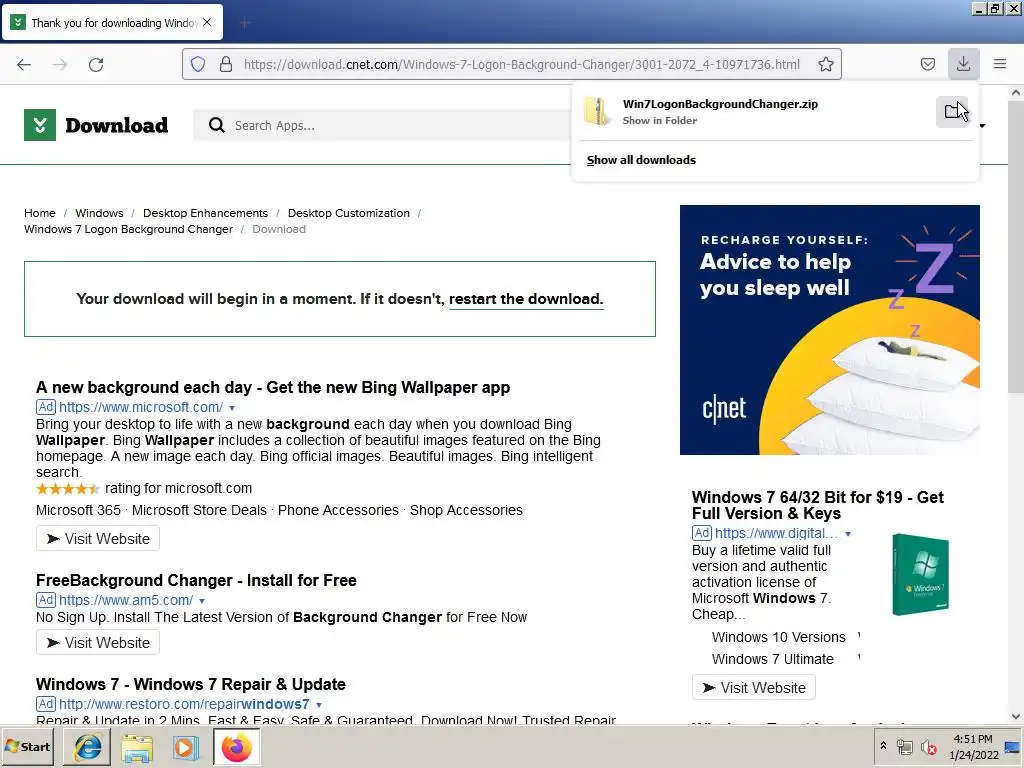This screenshot has width=1024, height=768.
Task: Open the Firefox application menu
Action: [999, 64]
